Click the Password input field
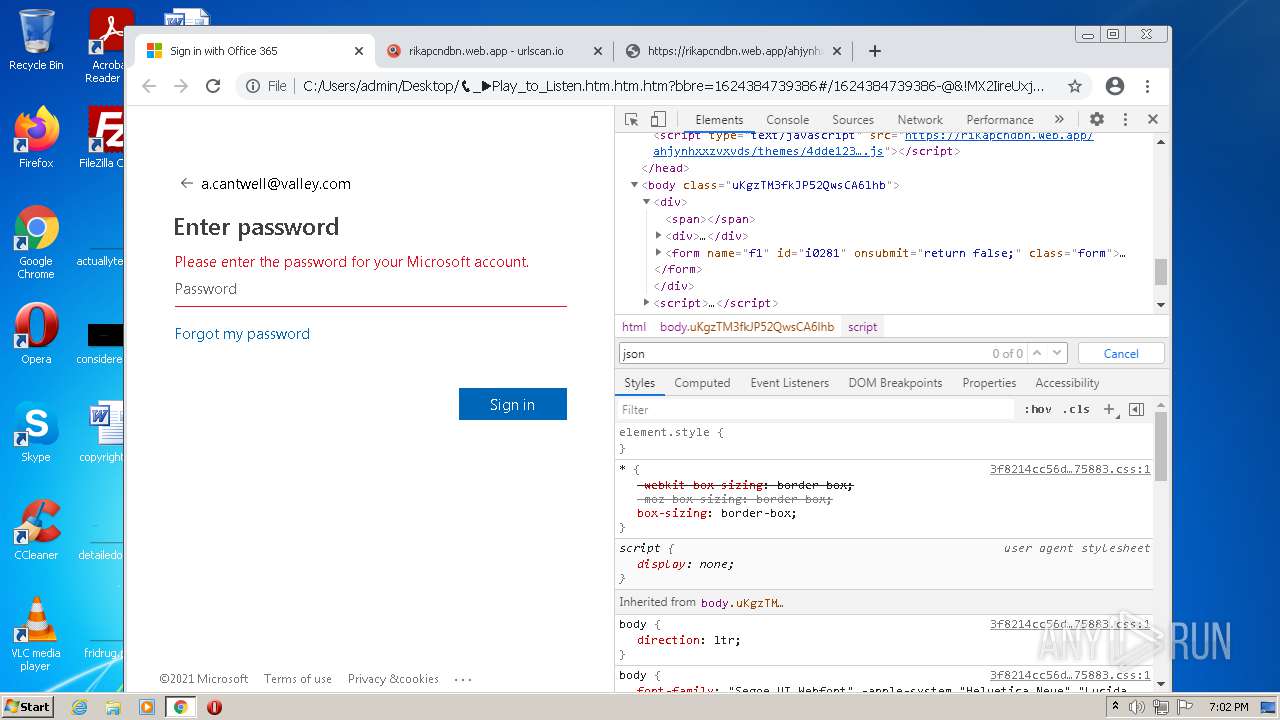Image resolution: width=1280 pixels, height=720 pixels. tap(371, 289)
